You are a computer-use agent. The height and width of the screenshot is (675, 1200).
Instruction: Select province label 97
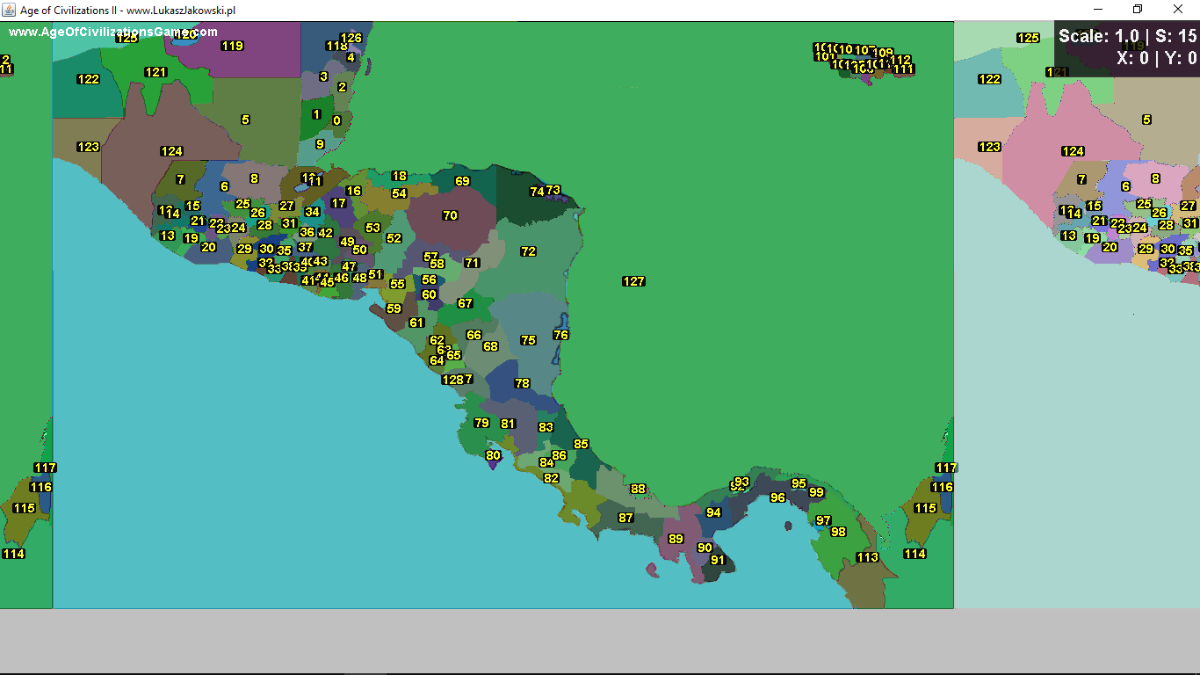pos(823,520)
